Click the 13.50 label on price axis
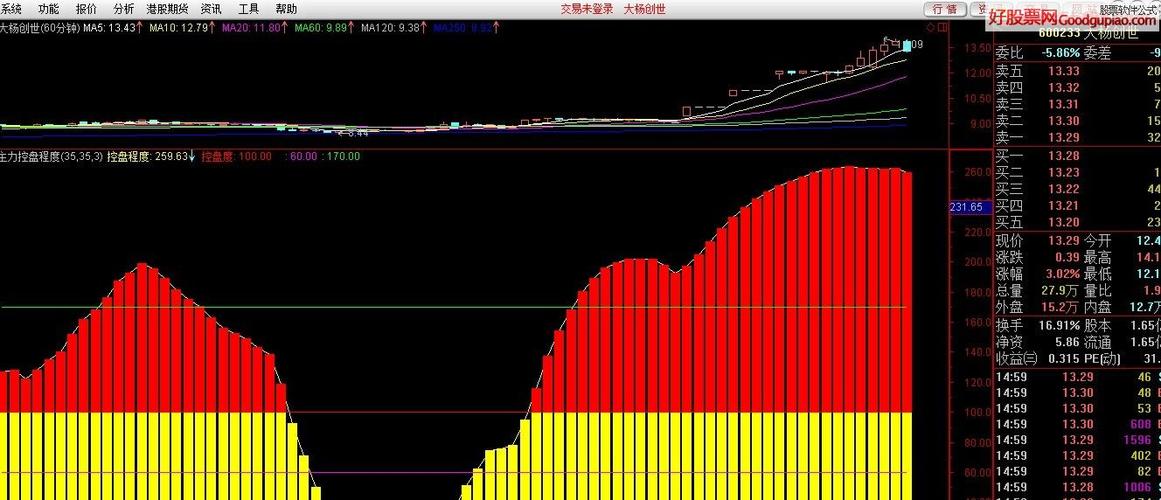The width and height of the screenshot is (1161, 500). (979, 48)
